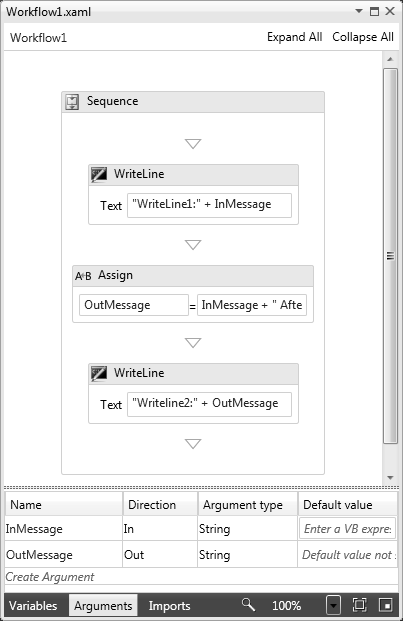
Task: Click the first WriteLine activity icon
Action: pos(99,174)
